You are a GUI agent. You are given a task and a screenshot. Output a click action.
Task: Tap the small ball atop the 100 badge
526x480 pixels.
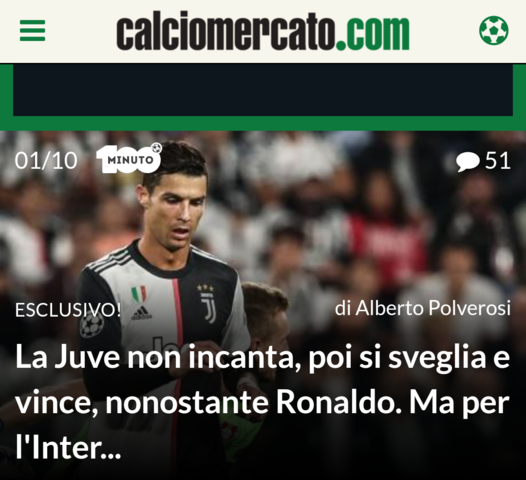(156, 148)
